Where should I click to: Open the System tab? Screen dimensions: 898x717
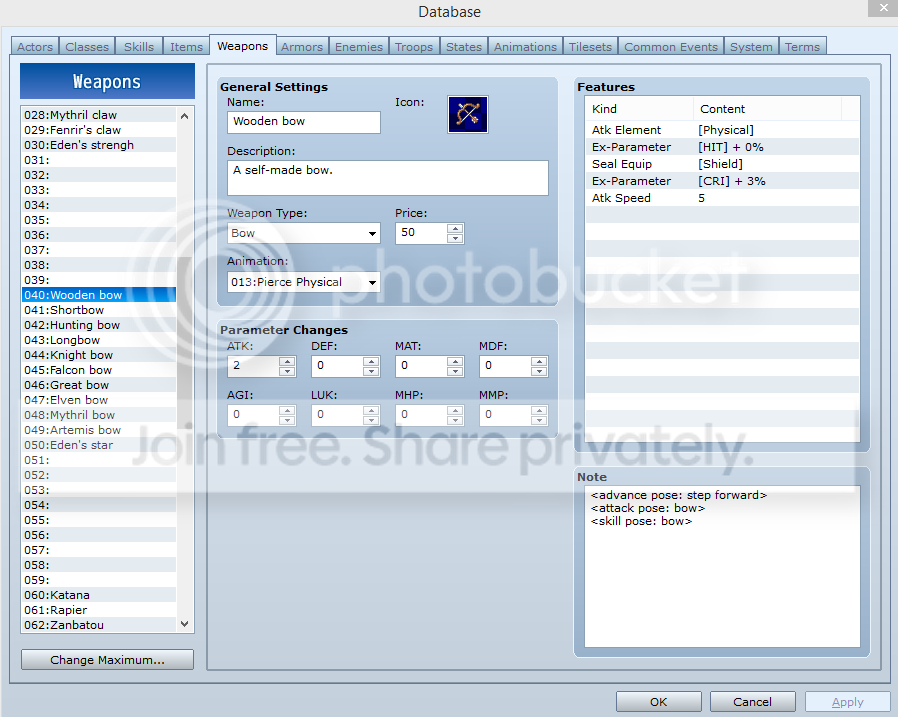pos(751,47)
